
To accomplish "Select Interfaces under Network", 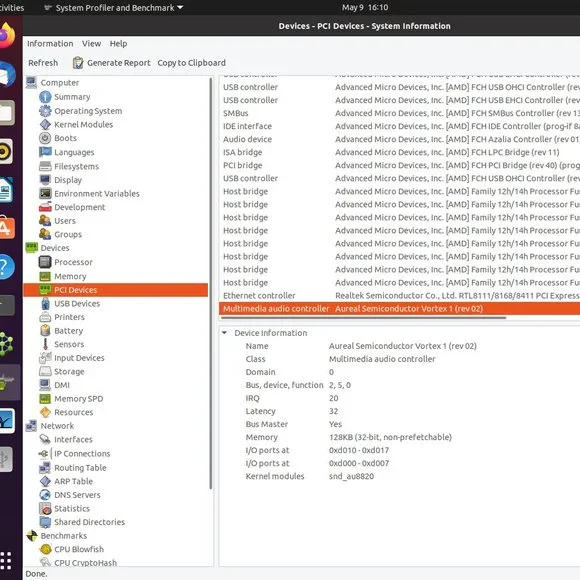I will tap(73, 439).
